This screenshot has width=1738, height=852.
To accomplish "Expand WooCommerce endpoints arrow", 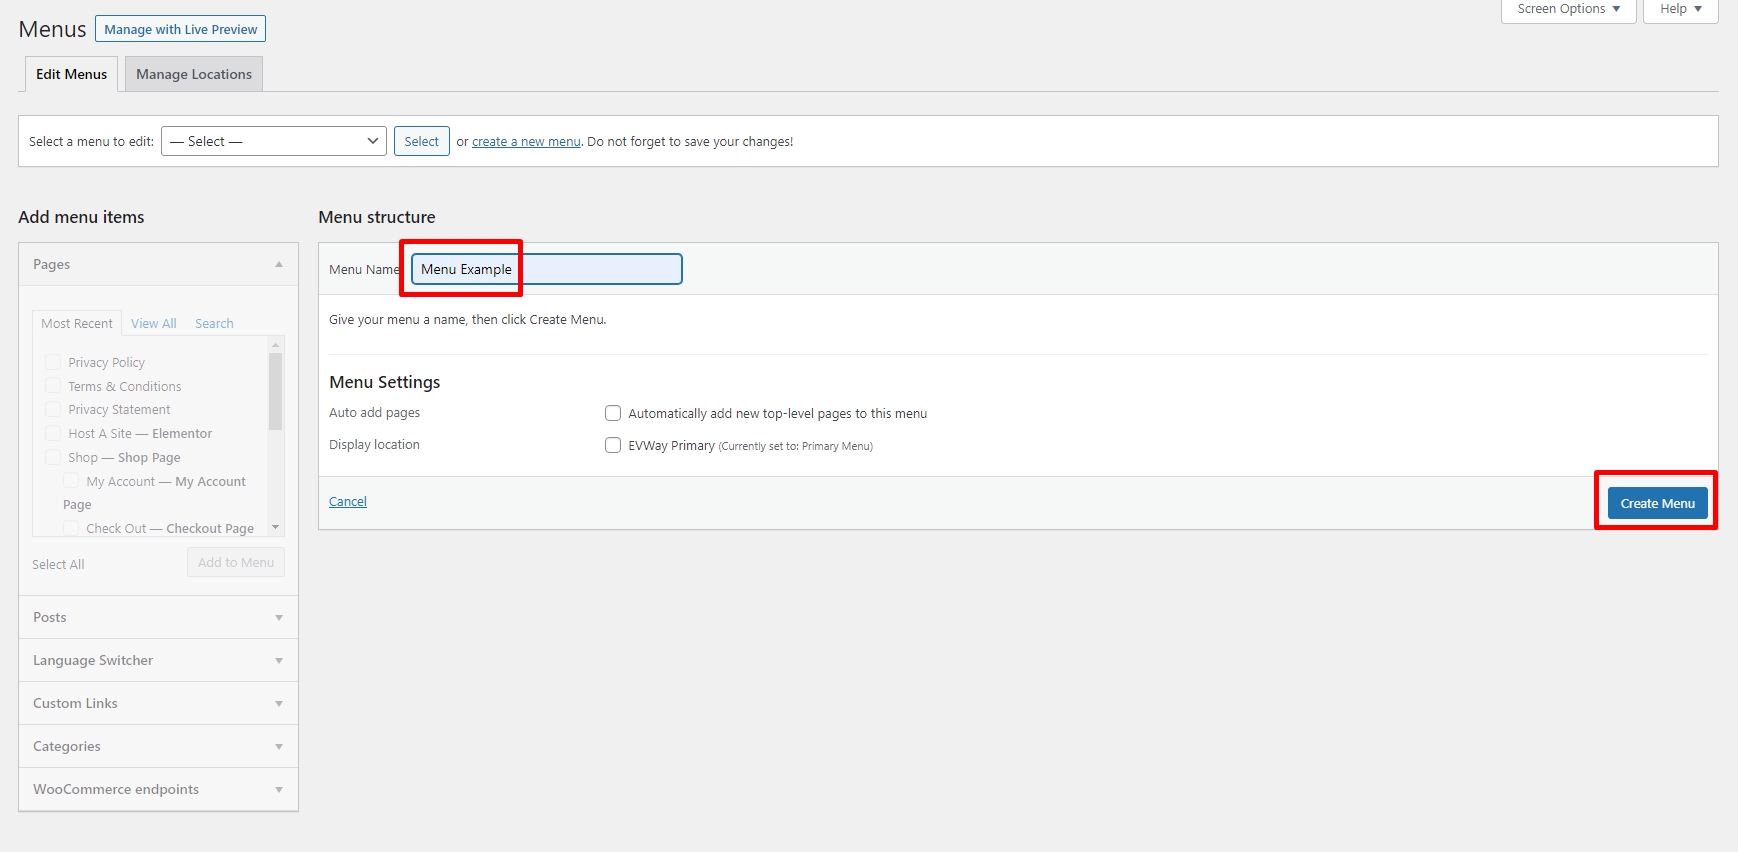I will click(x=279, y=790).
